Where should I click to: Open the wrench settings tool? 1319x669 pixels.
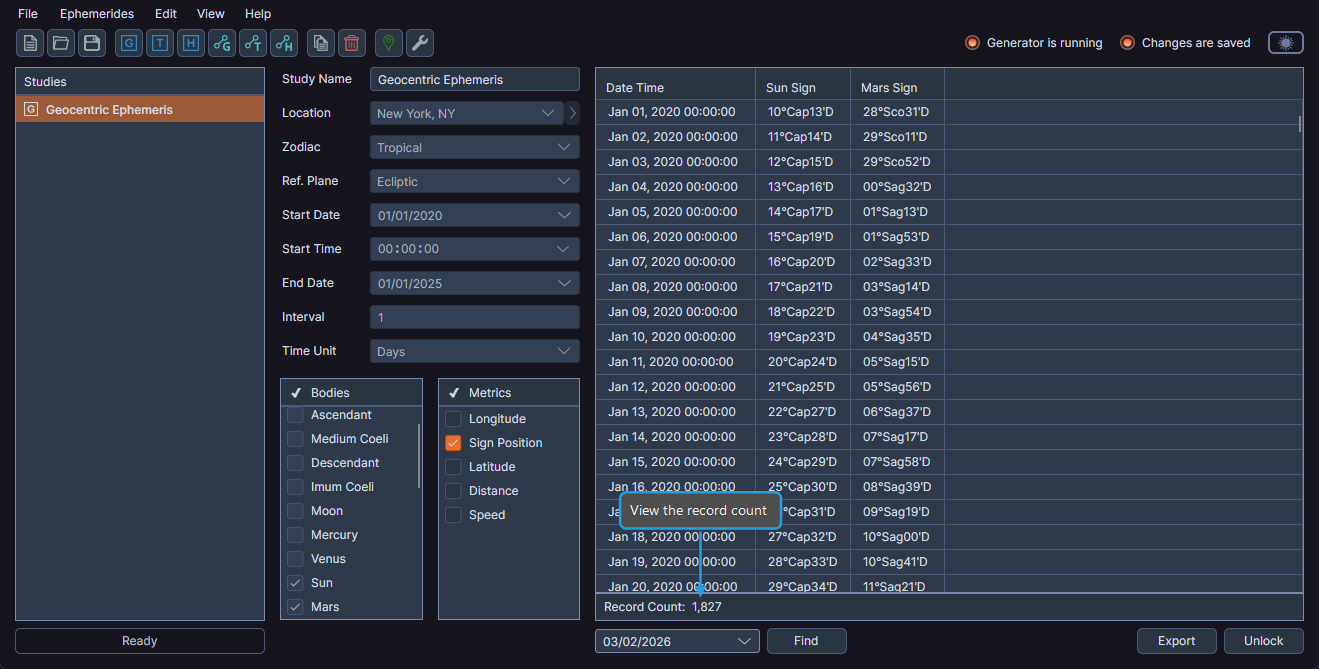419,43
